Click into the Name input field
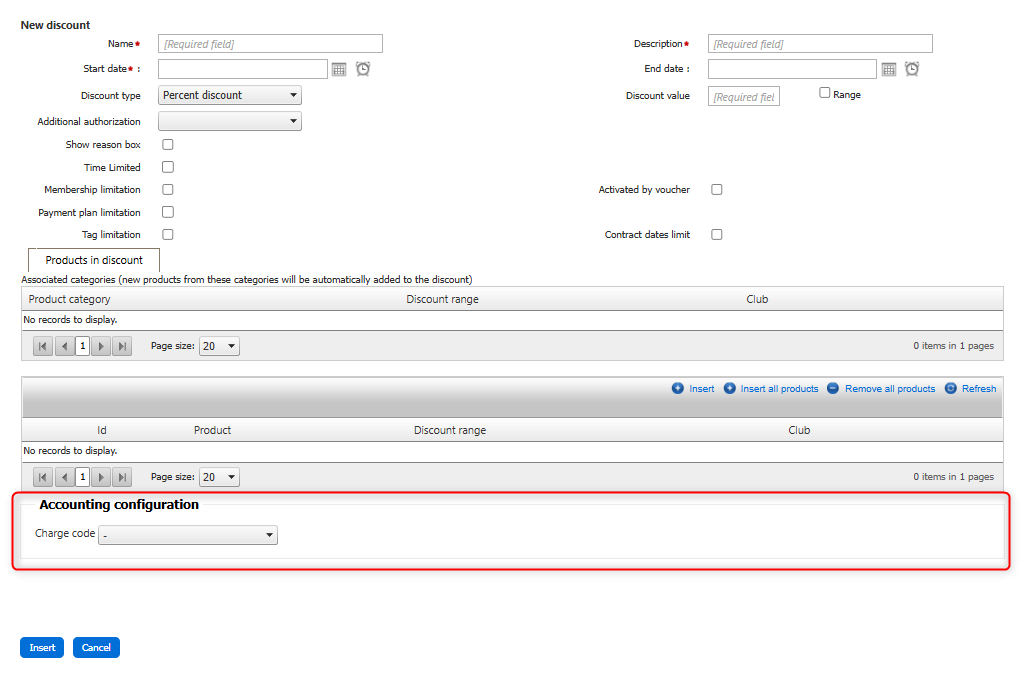The image size is (1021, 682). point(270,44)
